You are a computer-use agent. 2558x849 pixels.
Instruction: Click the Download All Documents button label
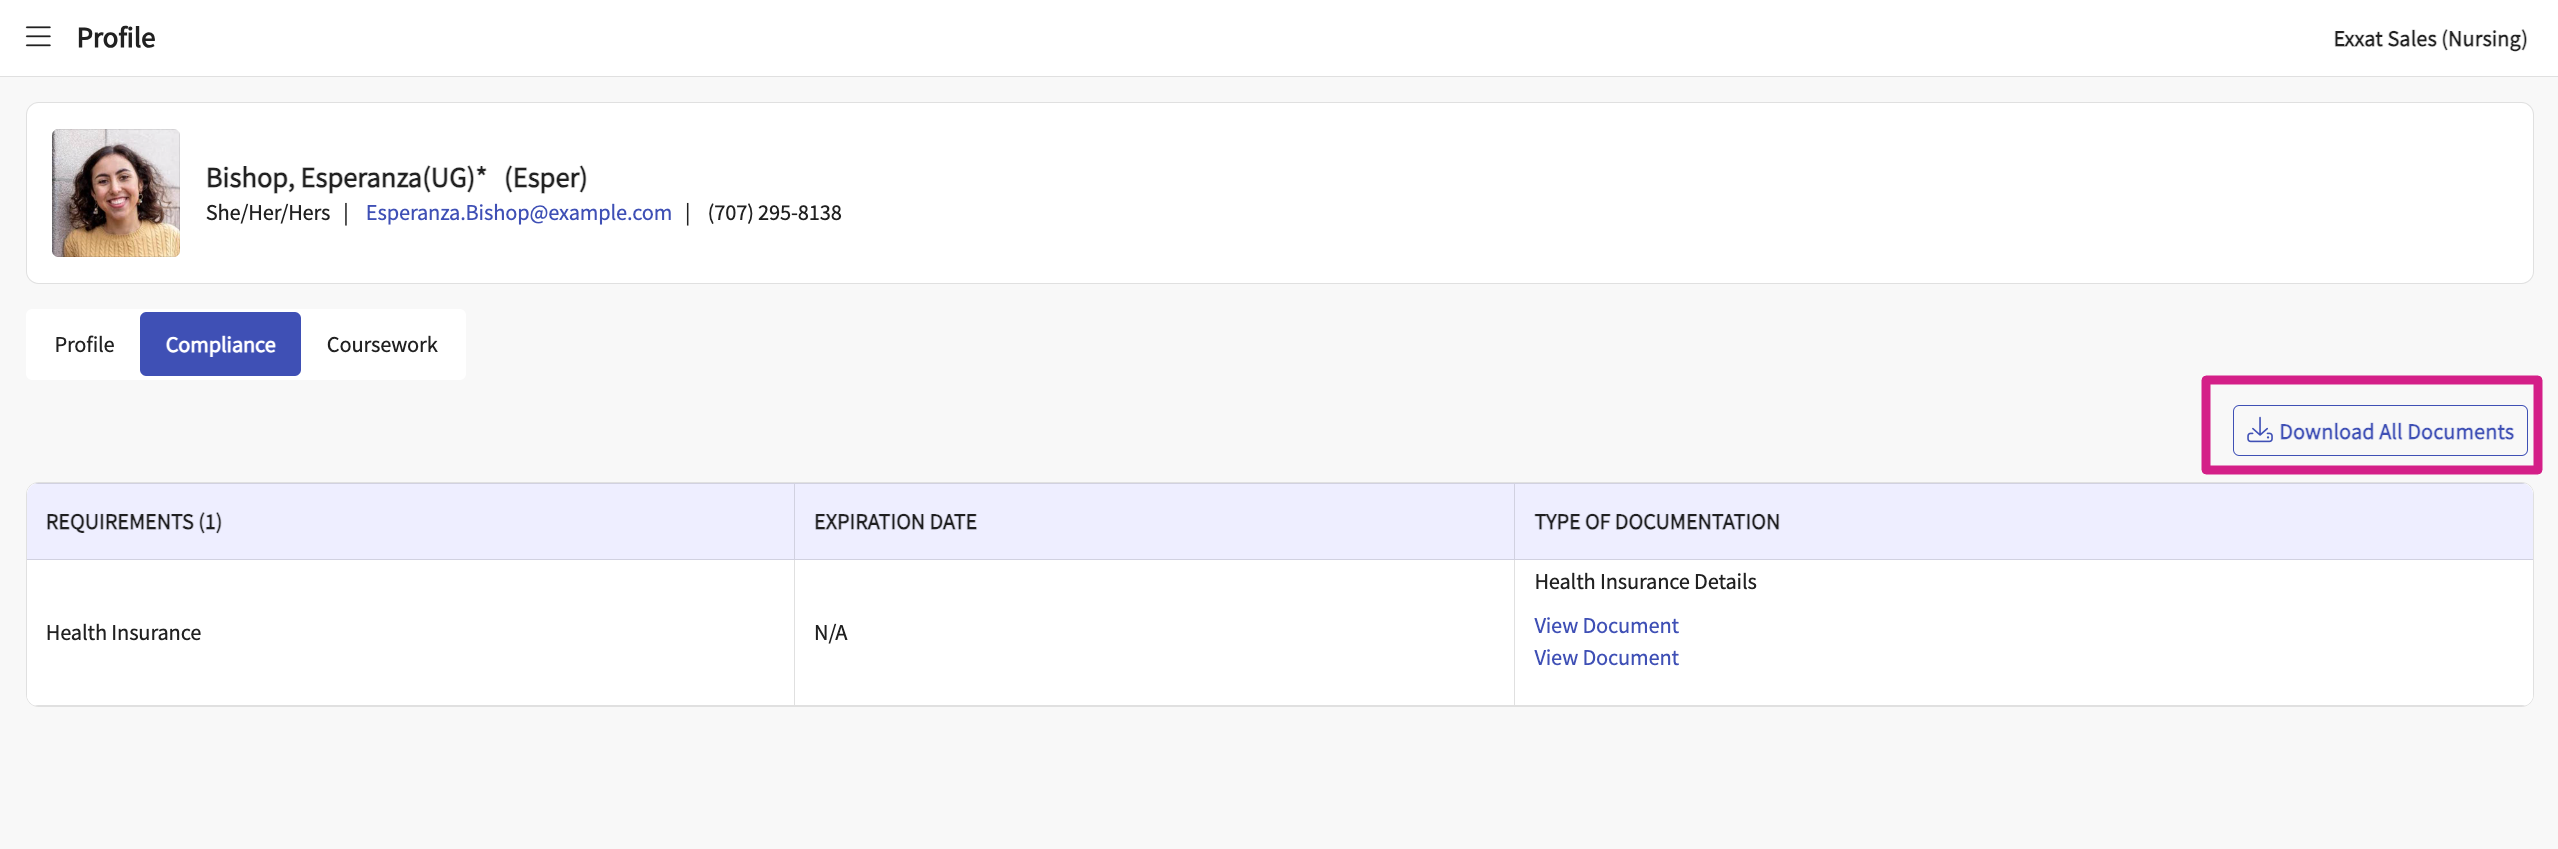2396,432
